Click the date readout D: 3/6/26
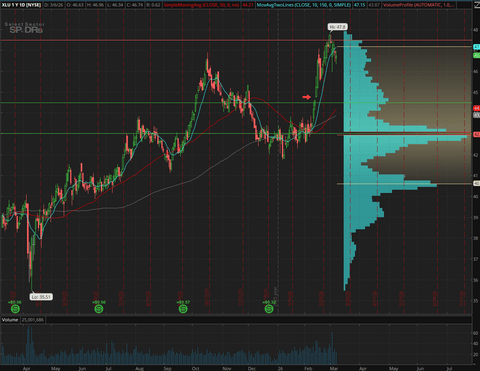This screenshot has width=480, height=371. (54, 5)
